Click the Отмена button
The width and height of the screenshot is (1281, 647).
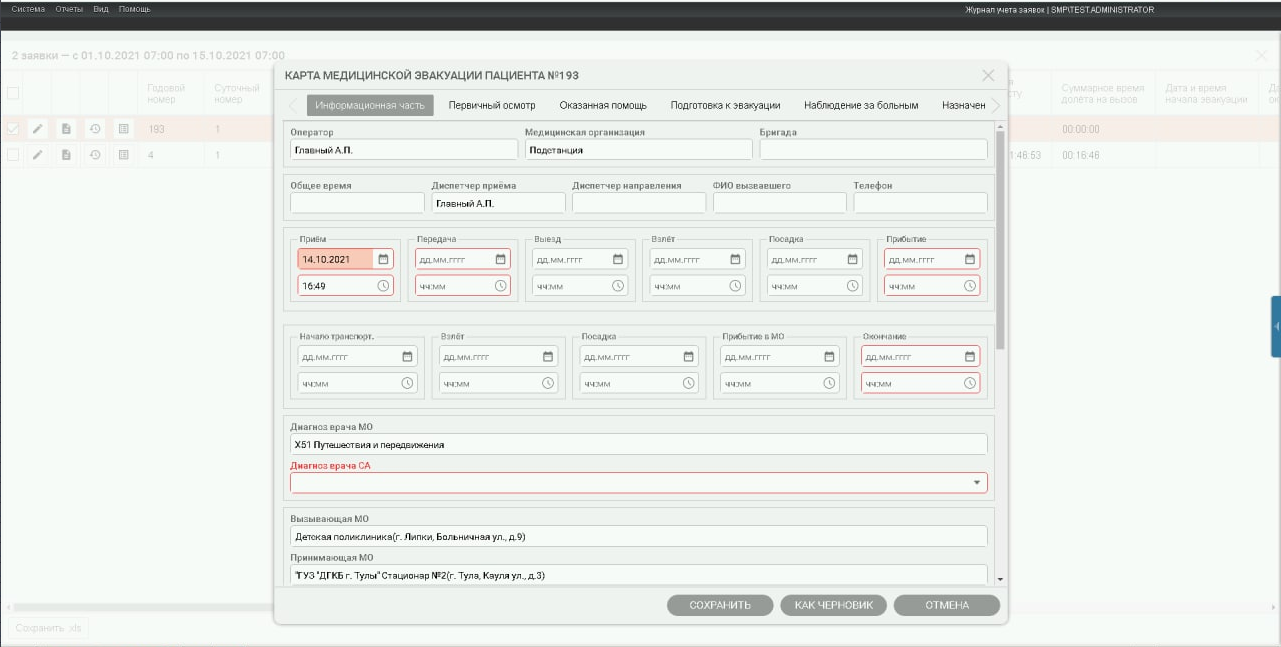947,605
